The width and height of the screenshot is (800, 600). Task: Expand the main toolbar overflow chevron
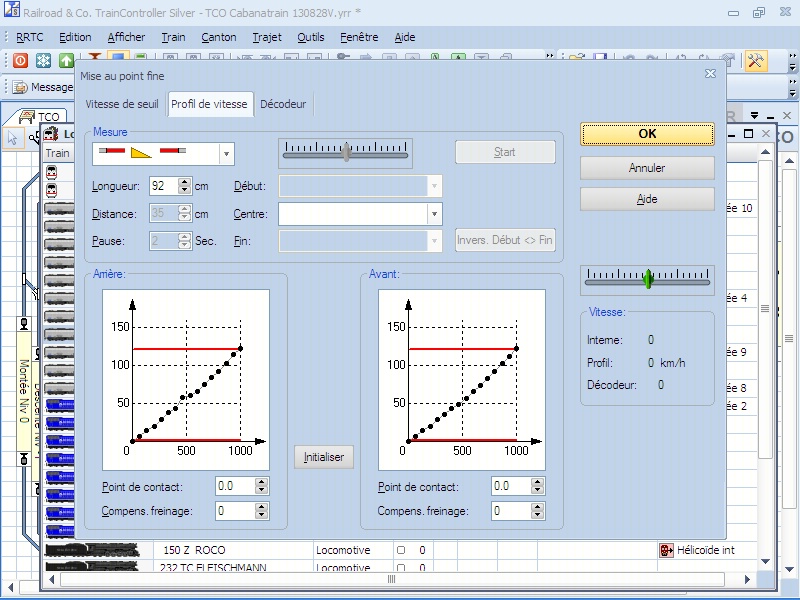(x=549, y=55)
